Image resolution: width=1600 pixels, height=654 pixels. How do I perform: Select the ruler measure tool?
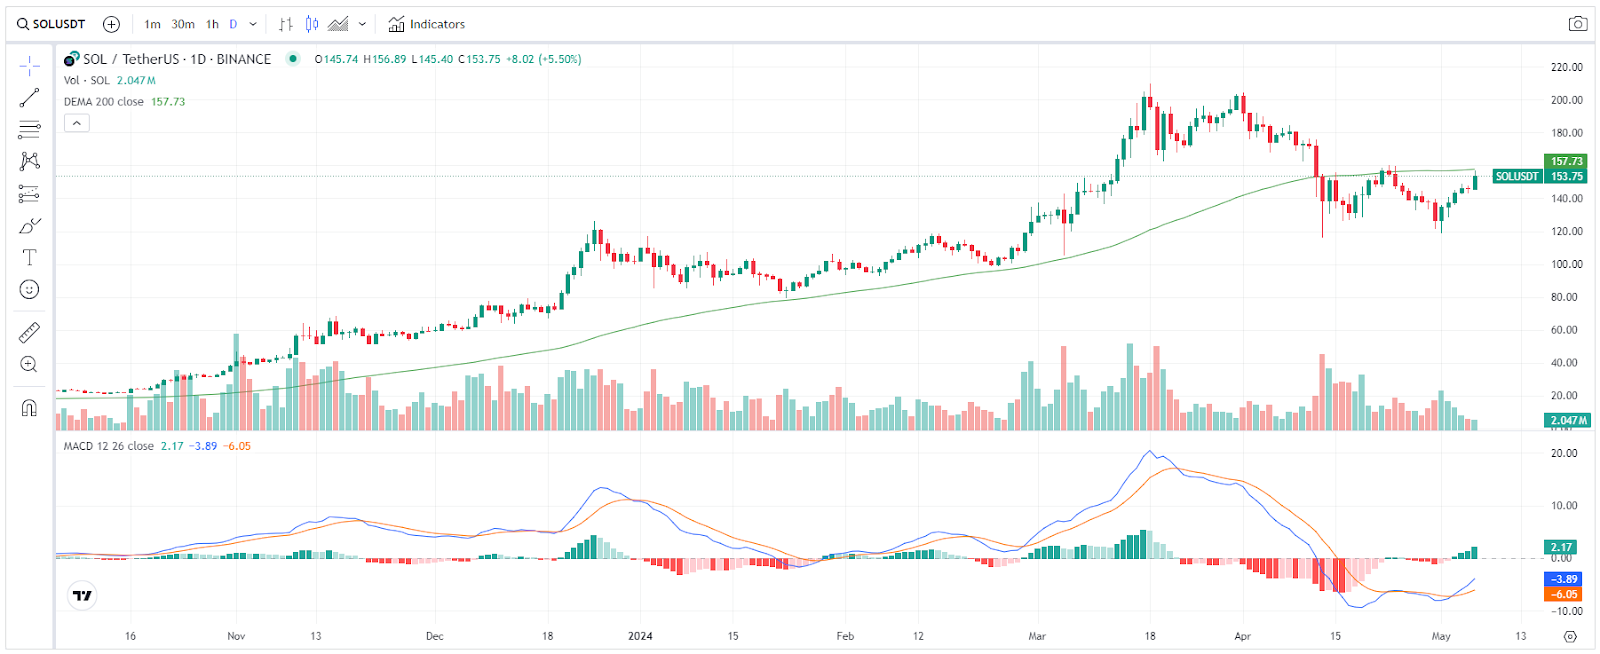[x=30, y=333]
